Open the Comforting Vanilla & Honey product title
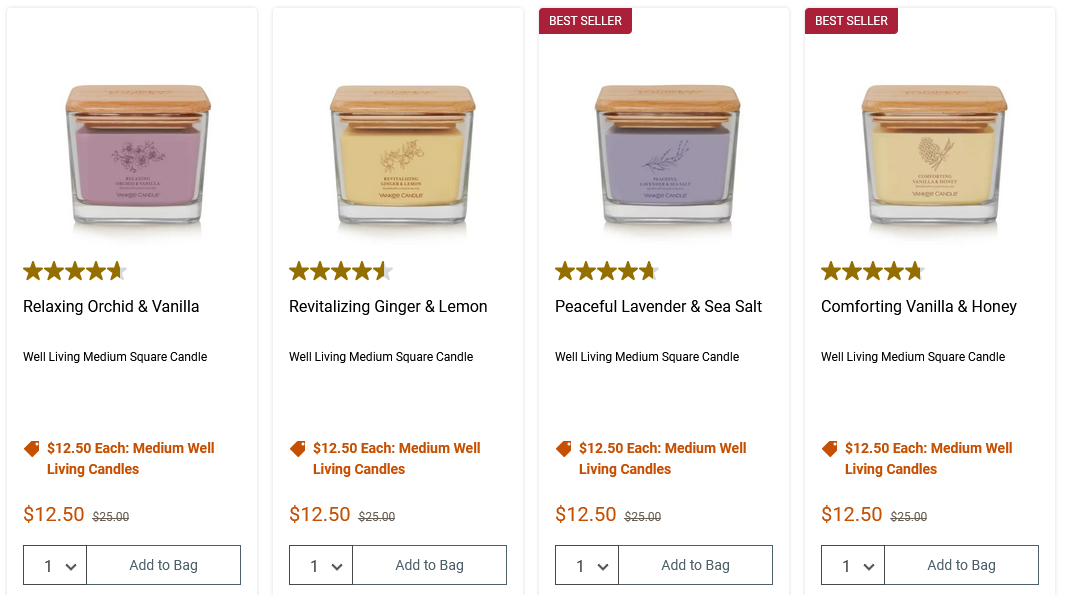Image resolution: width=1069 pixels, height=595 pixels. pyautogui.click(x=919, y=307)
